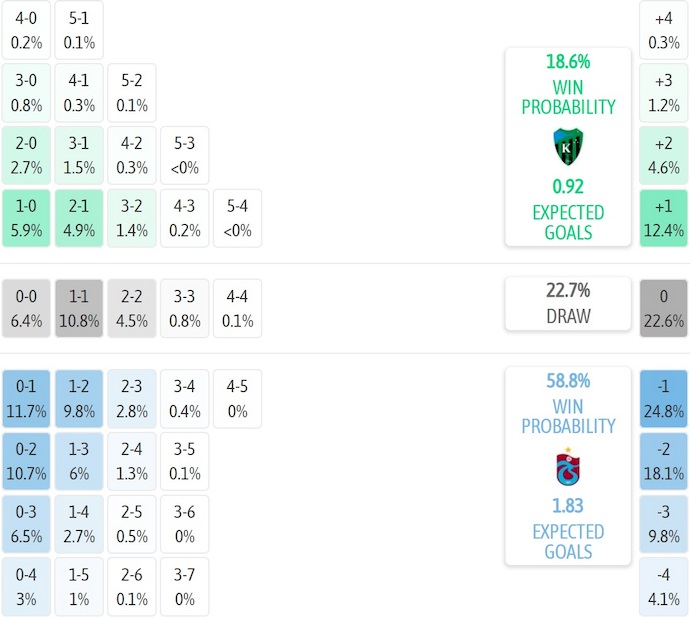Select the 0-3 scoreline cell at 6.5%
The height and width of the screenshot is (618, 690).
point(26,524)
